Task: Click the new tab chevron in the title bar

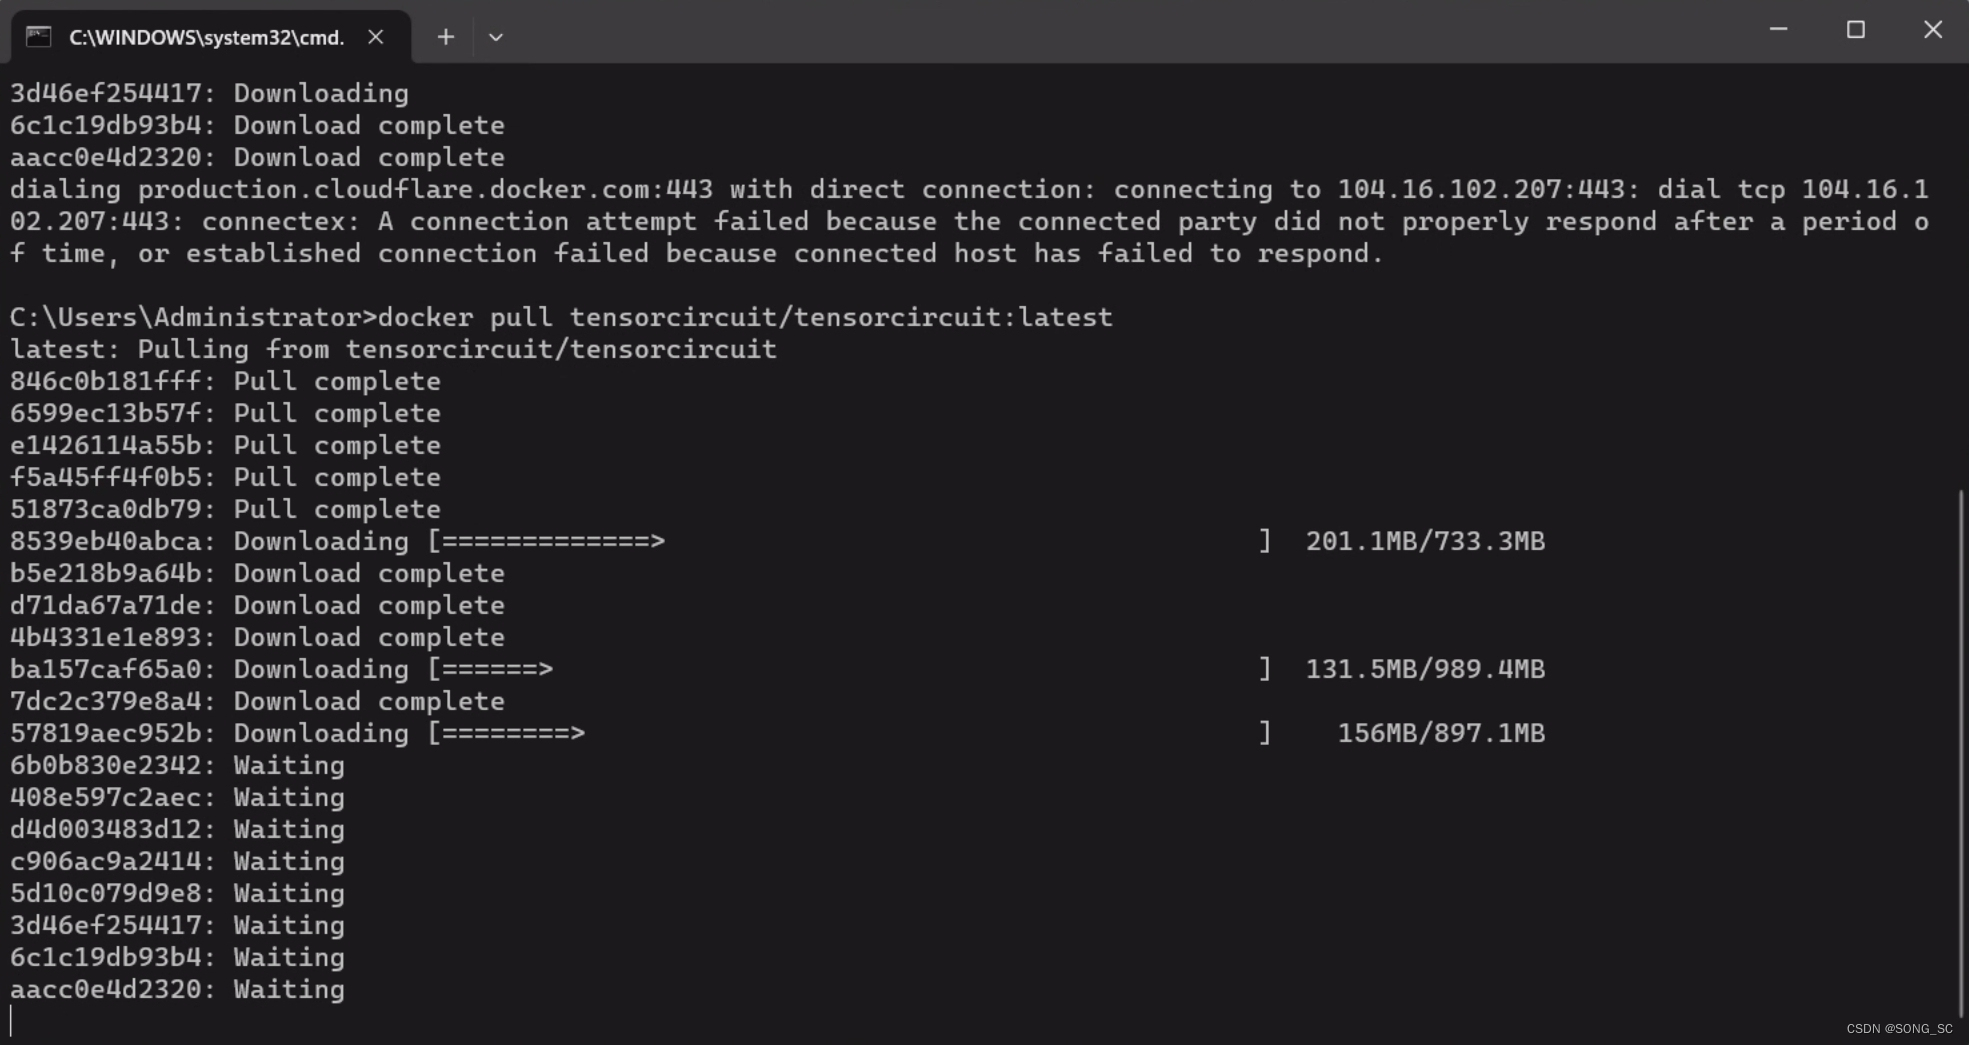Action: coord(496,36)
